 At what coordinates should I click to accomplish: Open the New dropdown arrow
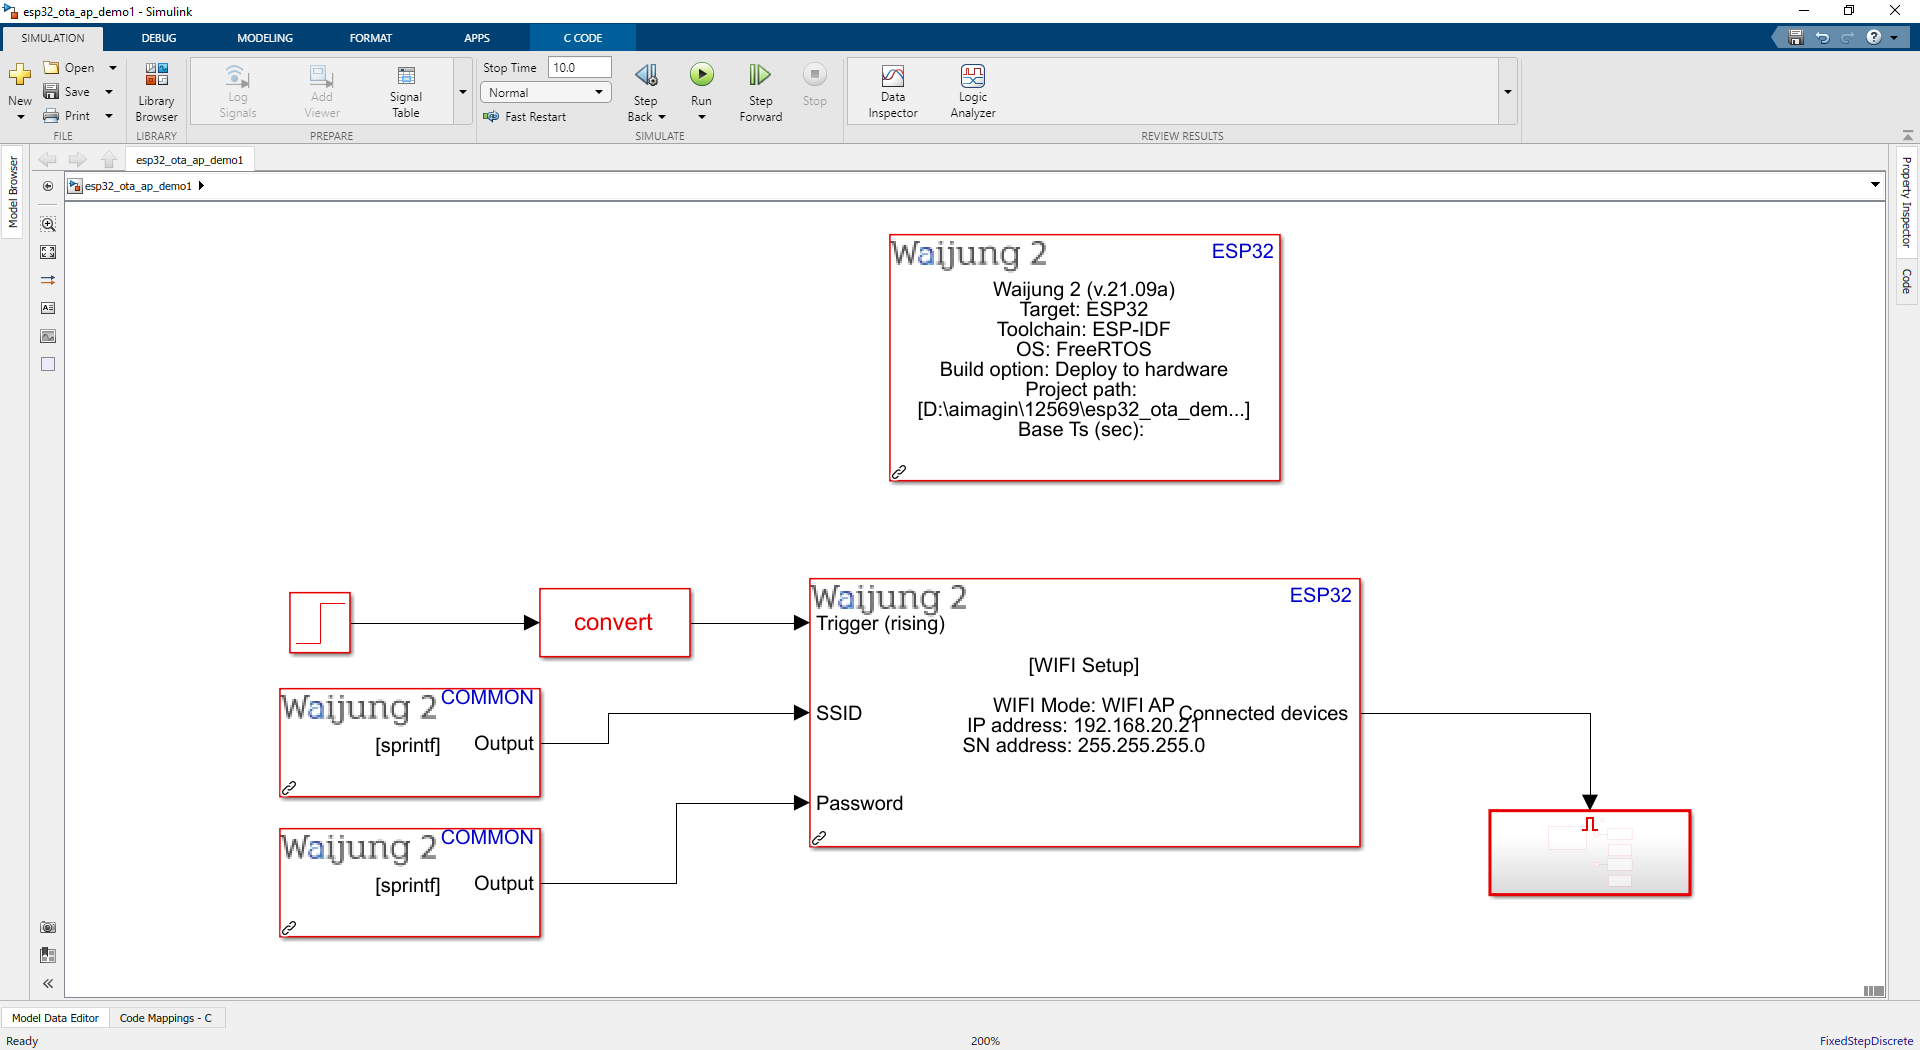coord(20,117)
